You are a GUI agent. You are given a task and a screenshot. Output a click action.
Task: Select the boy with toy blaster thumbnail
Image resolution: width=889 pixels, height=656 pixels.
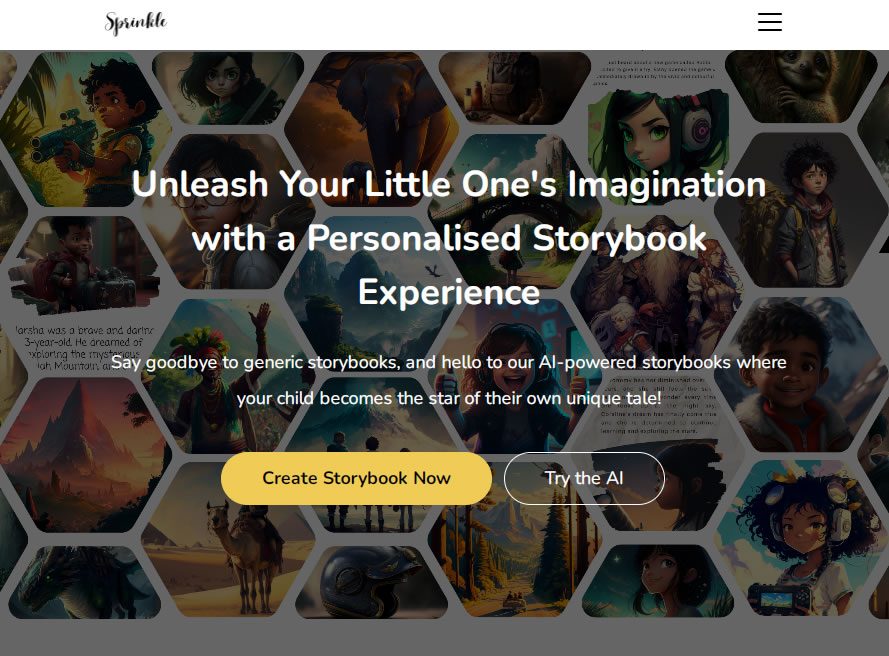(x=85, y=129)
